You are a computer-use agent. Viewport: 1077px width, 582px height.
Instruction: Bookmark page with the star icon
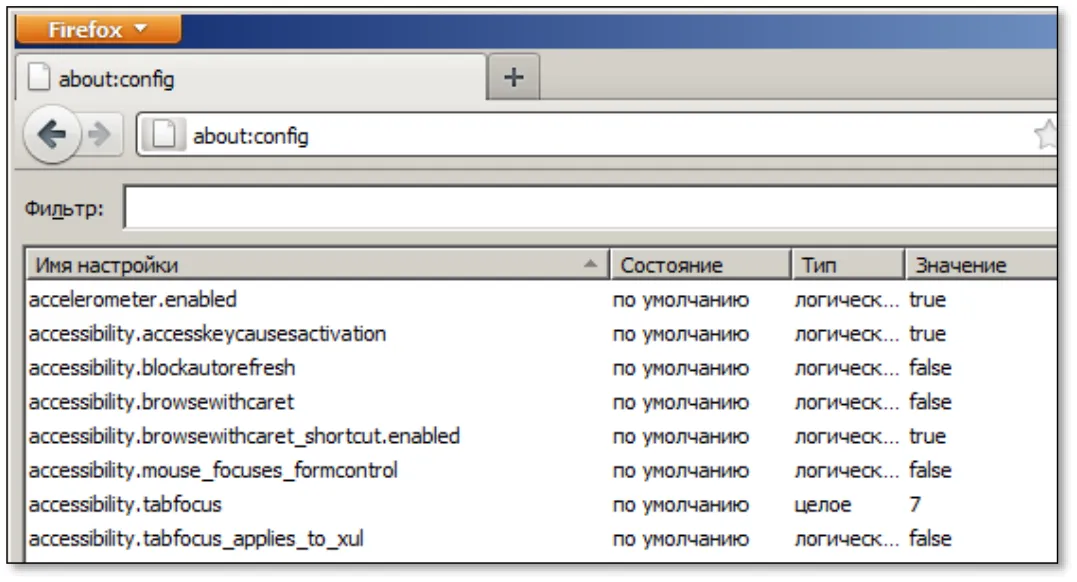coord(1045,135)
